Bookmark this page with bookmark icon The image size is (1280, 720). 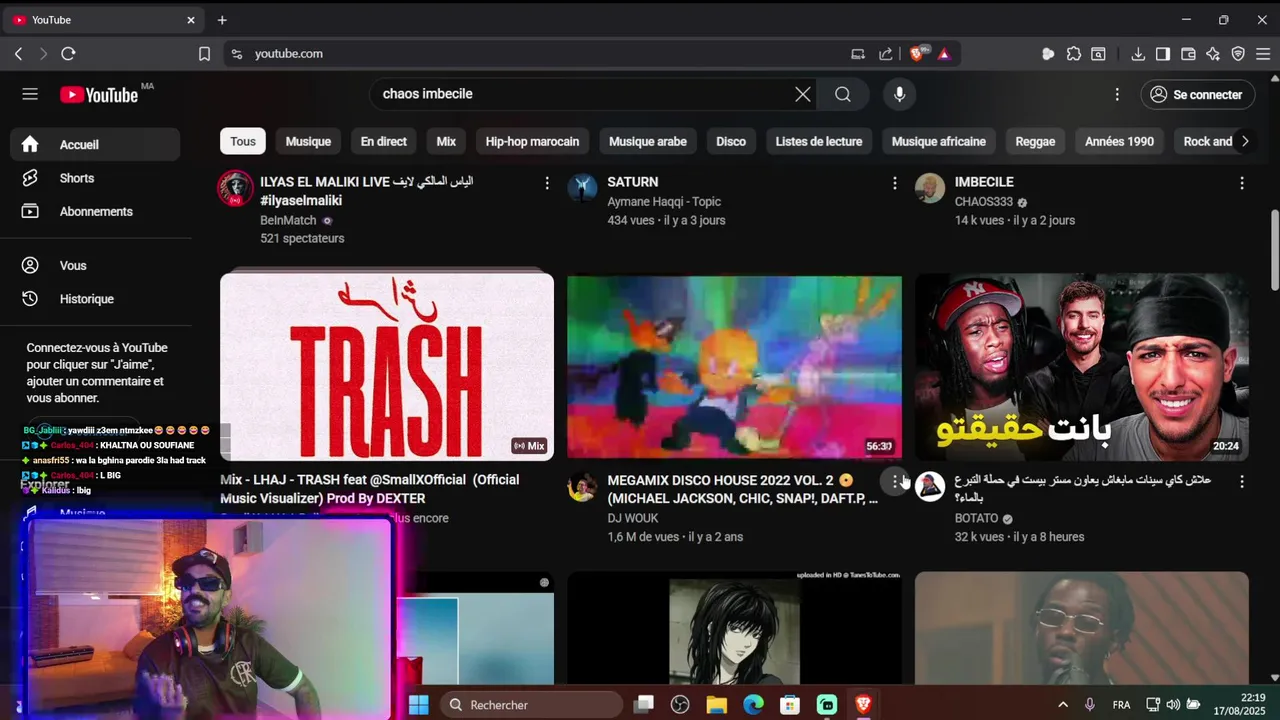coord(204,54)
